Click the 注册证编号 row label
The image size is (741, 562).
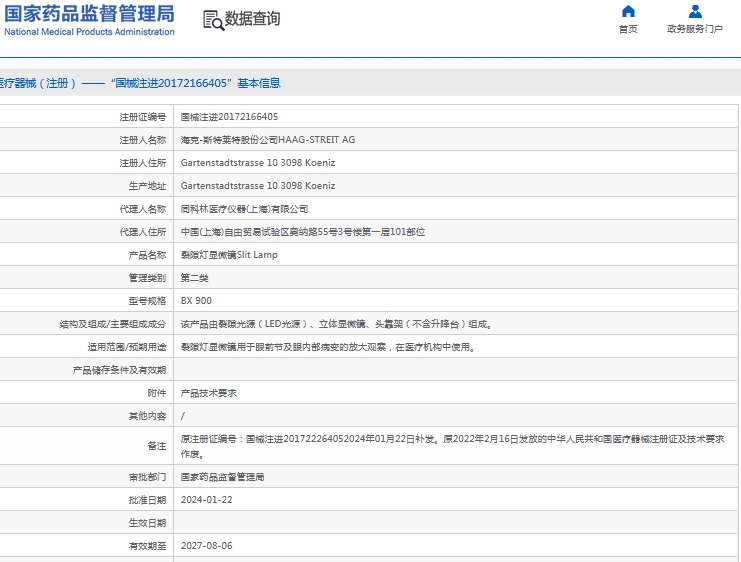[143, 117]
